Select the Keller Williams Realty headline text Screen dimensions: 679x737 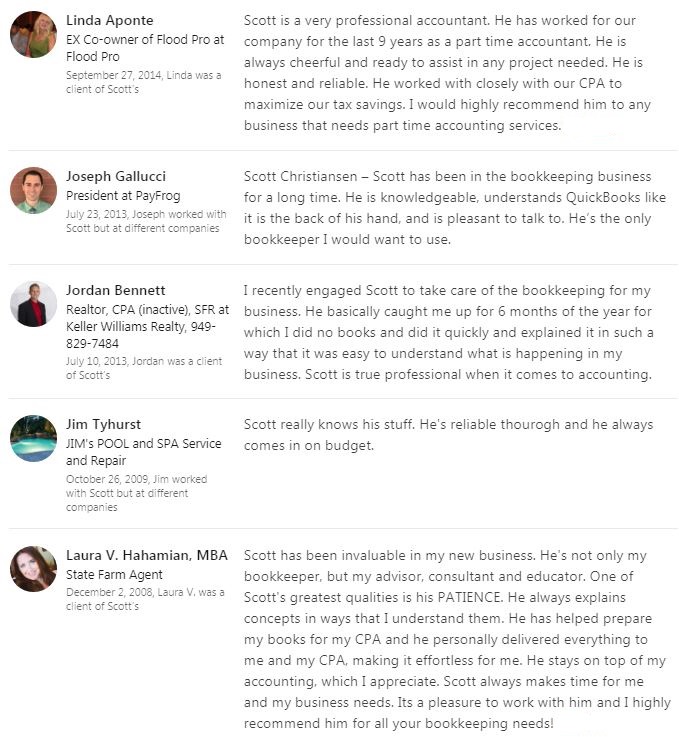[x=147, y=326]
